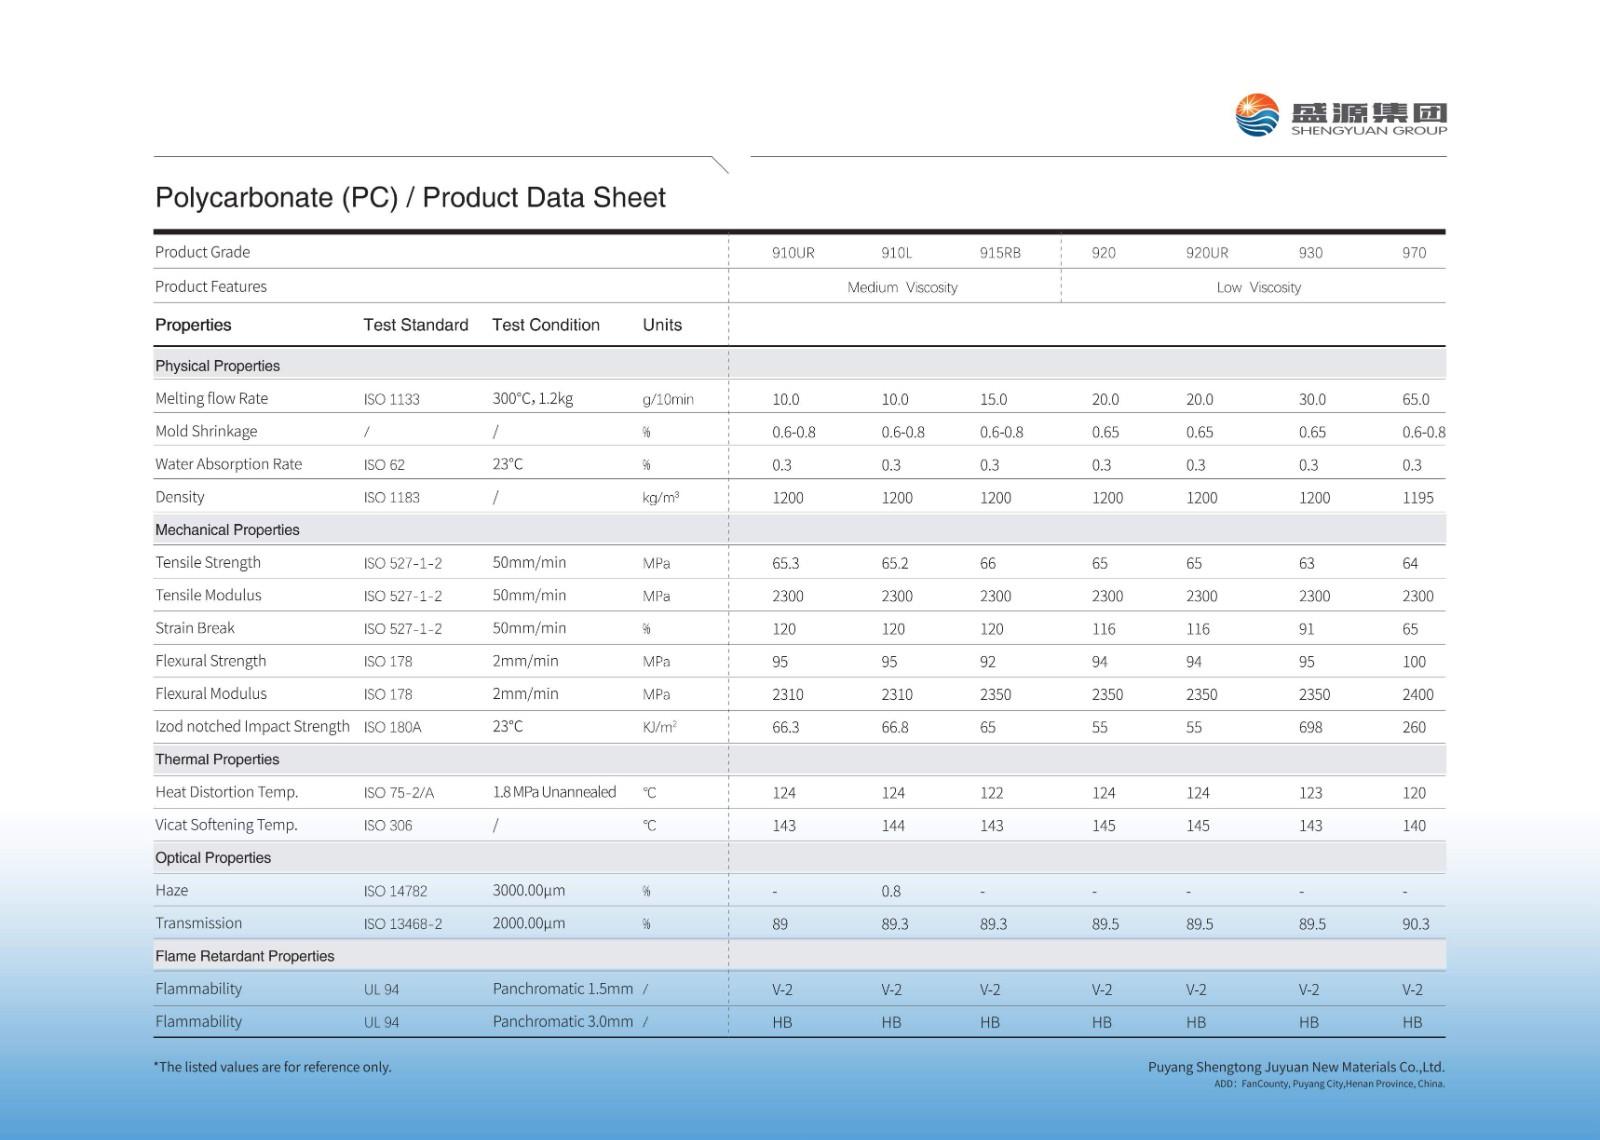Select the Melting flow Rate row label
Viewport: 1600px width, 1140px height.
tap(211, 399)
